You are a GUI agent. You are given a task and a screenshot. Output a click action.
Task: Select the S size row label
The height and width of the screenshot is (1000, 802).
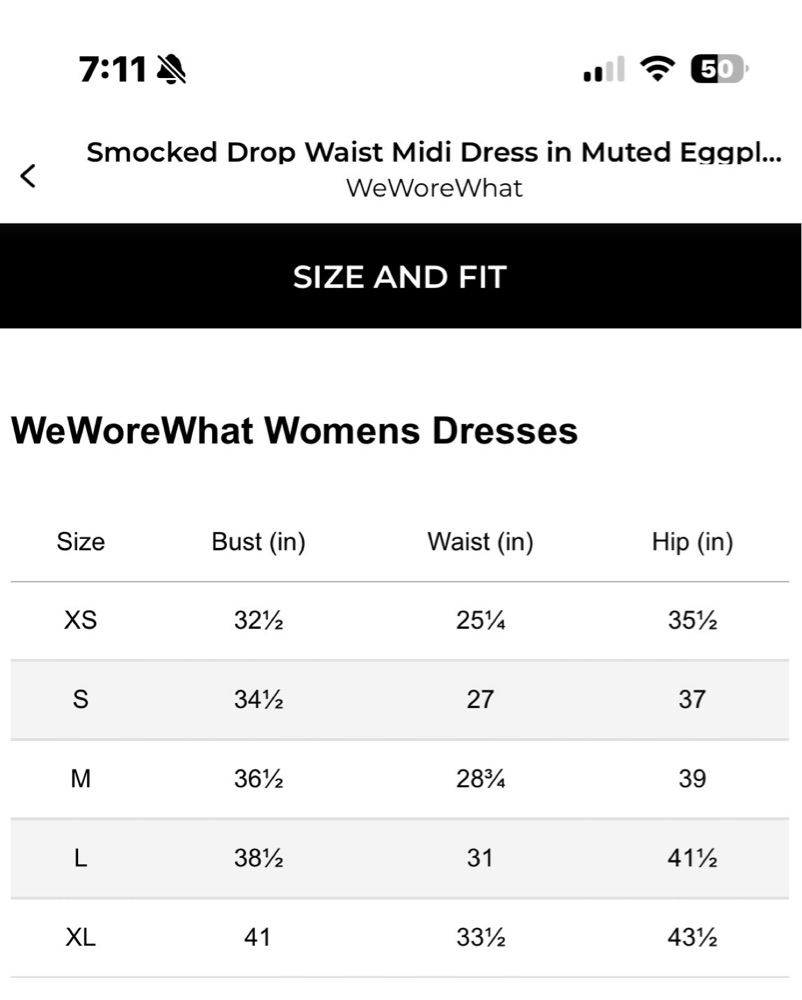tap(80, 700)
